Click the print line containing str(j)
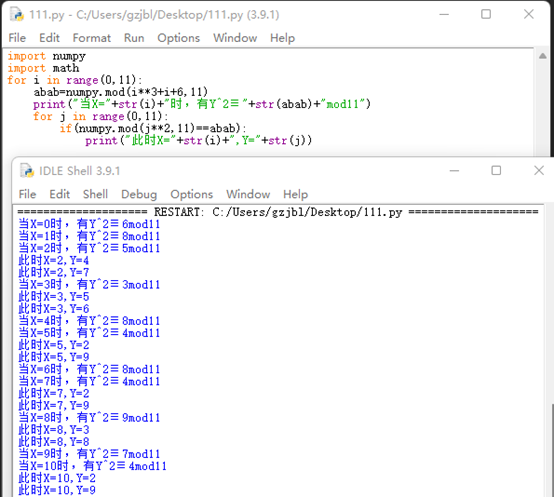The height and width of the screenshot is (497, 554). pyautogui.click(x=199, y=140)
